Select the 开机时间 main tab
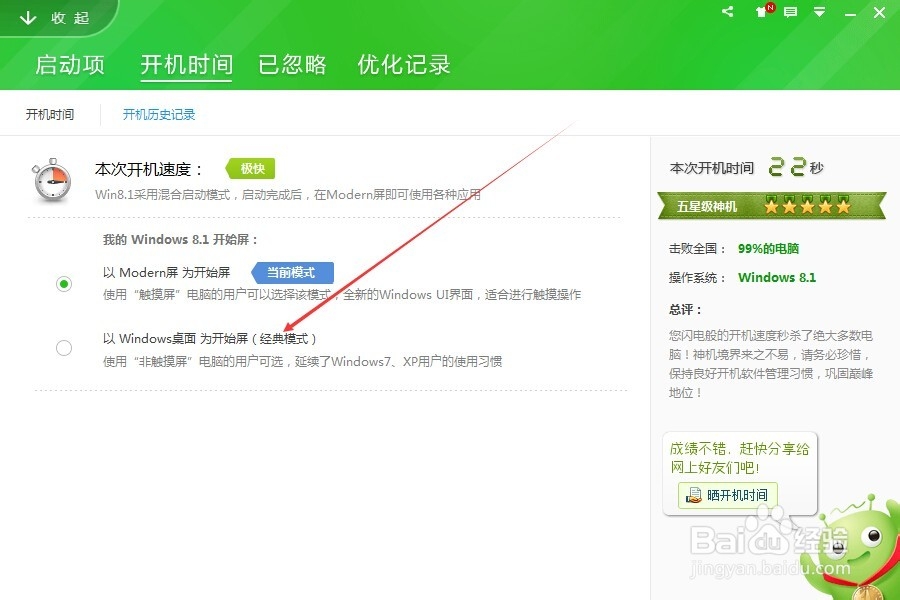Viewport: 900px width, 600px height. pyautogui.click(x=187, y=64)
